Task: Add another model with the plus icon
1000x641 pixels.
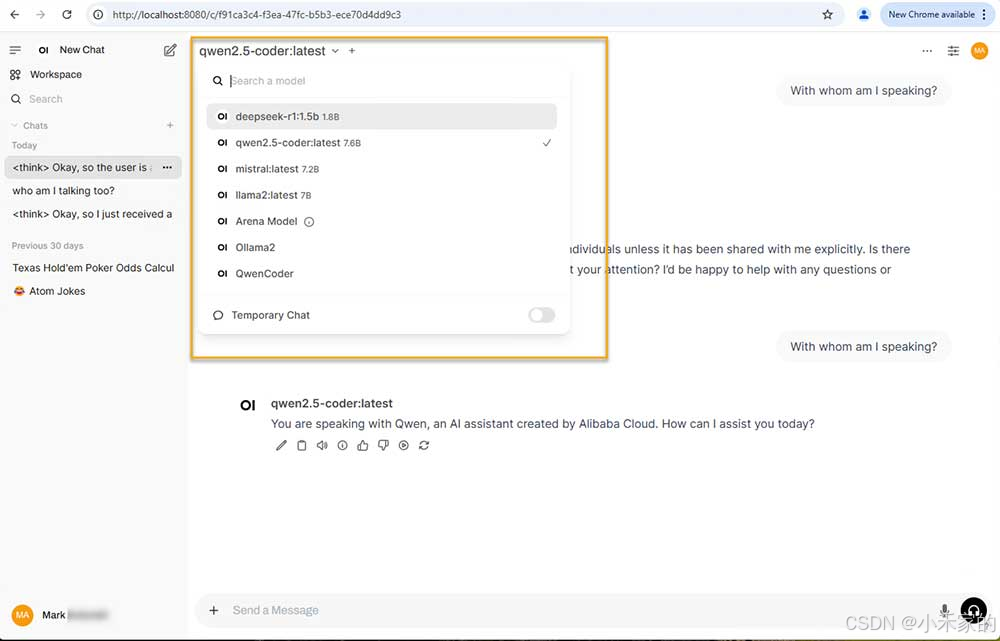Action: click(x=352, y=50)
